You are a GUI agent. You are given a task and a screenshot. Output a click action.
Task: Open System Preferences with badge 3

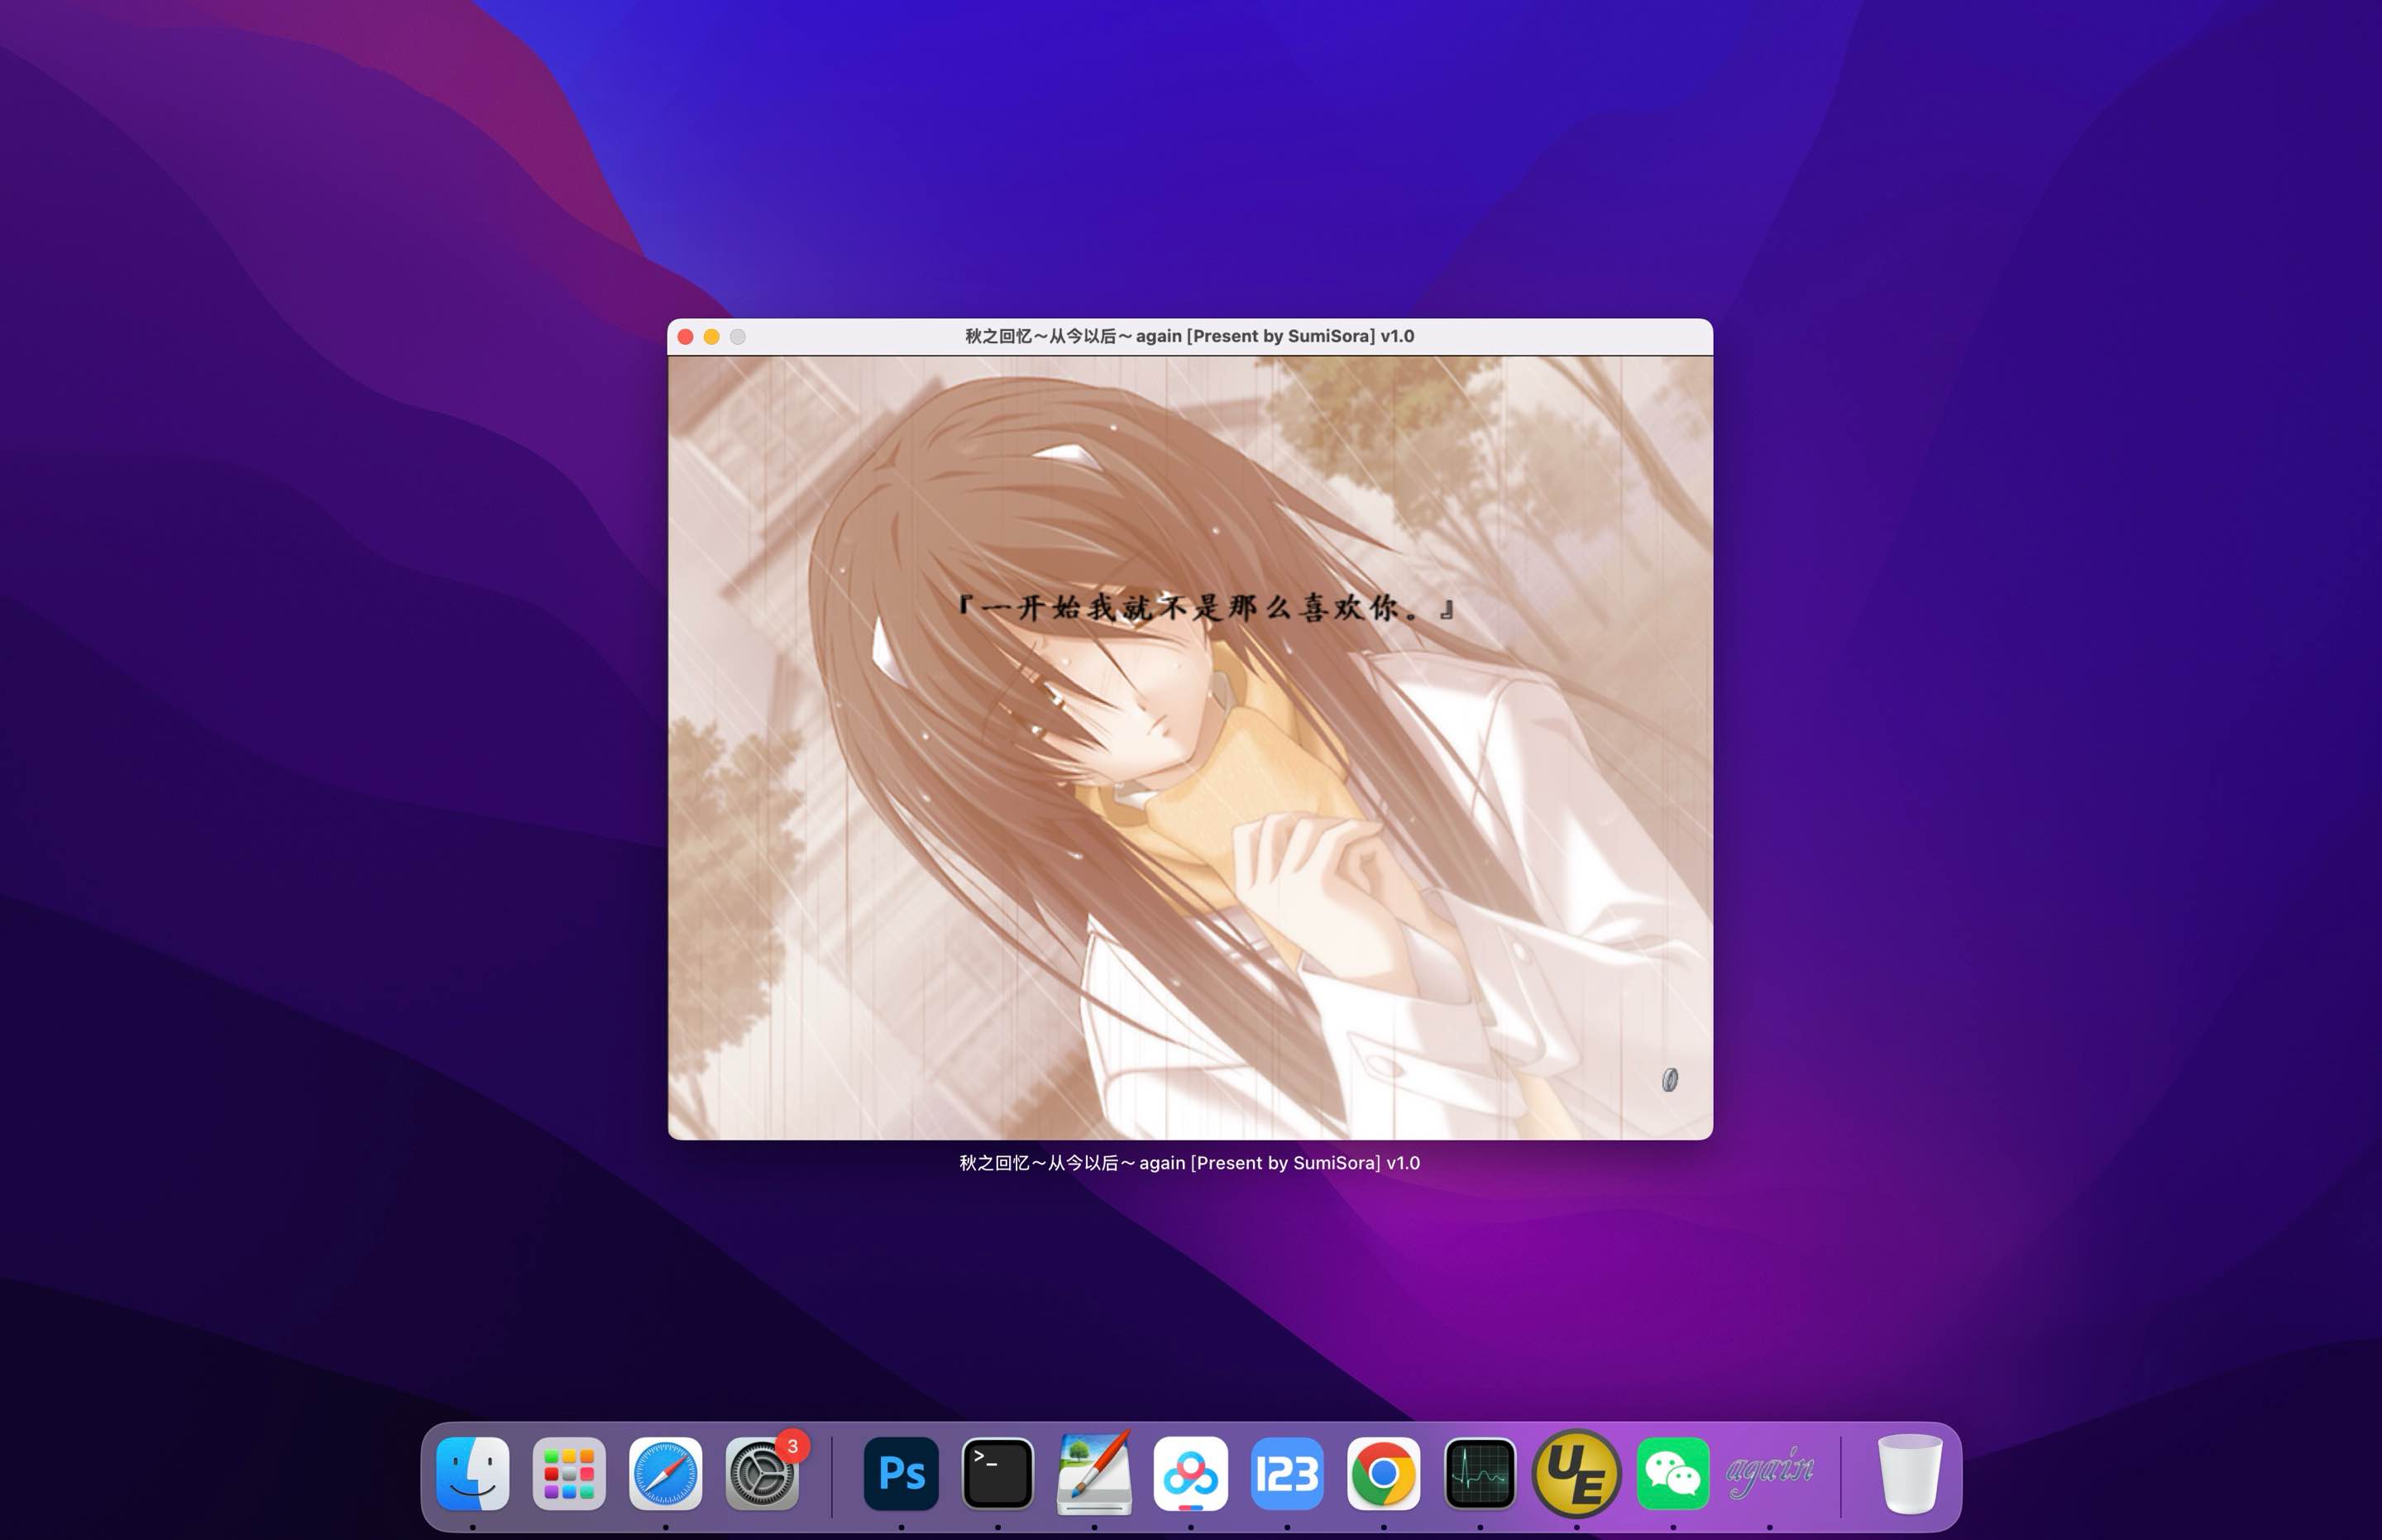tap(762, 1473)
